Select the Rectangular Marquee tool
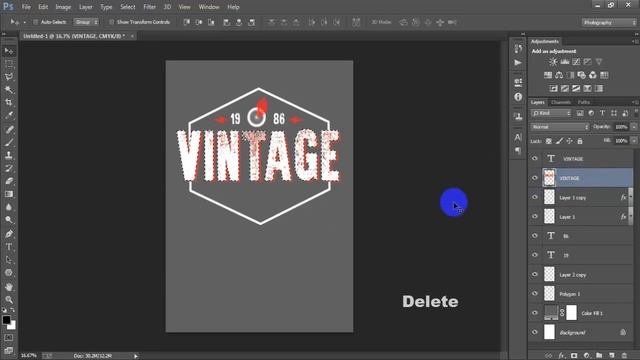640x360 pixels. point(9,64)
